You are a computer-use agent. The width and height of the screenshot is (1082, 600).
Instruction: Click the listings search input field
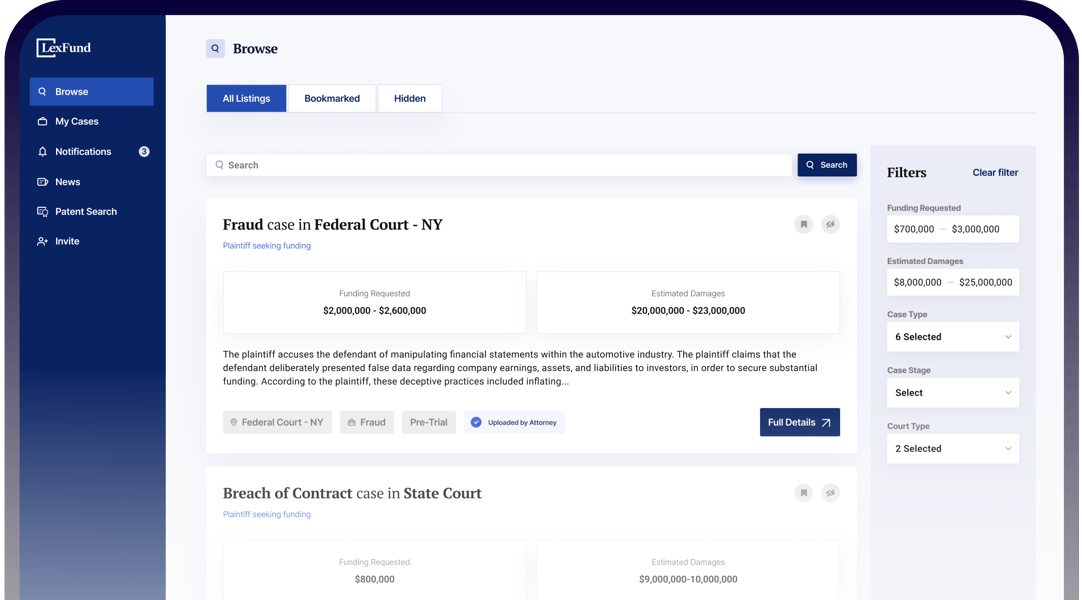500,165
